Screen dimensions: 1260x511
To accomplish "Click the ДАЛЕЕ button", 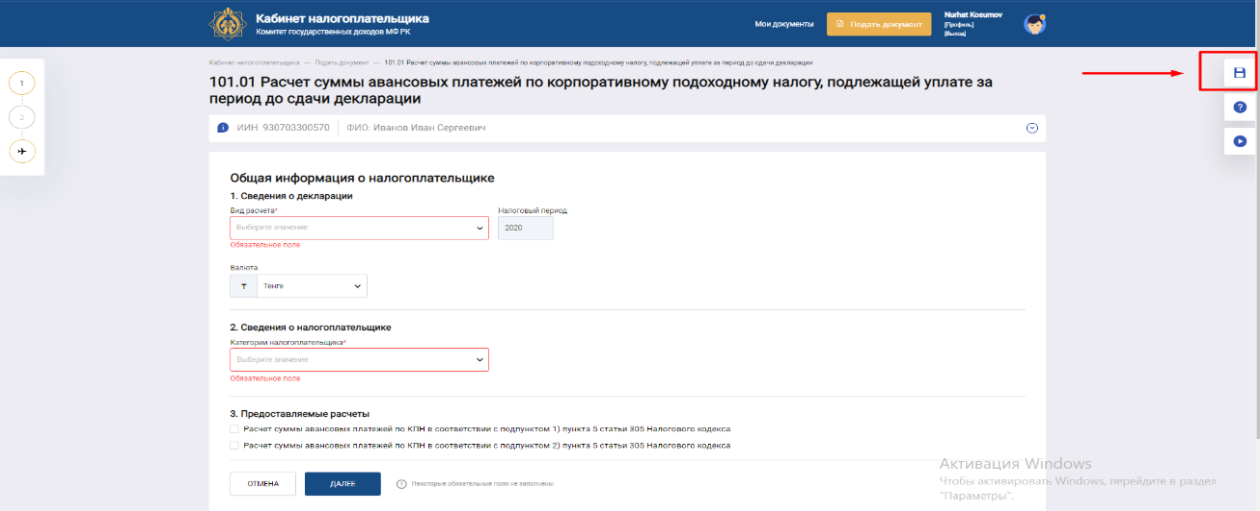I will coord(343,484).
